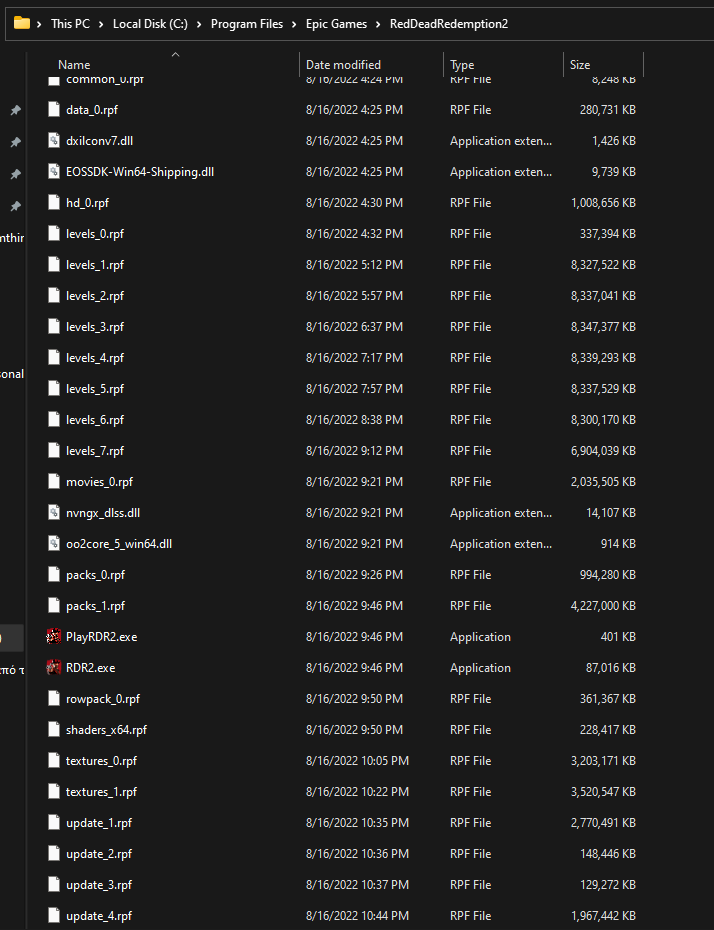Click the 6,904,039 KB size value
Image resolution: width=714 pixels, height=930 pixels.
[x=603, y=451]
